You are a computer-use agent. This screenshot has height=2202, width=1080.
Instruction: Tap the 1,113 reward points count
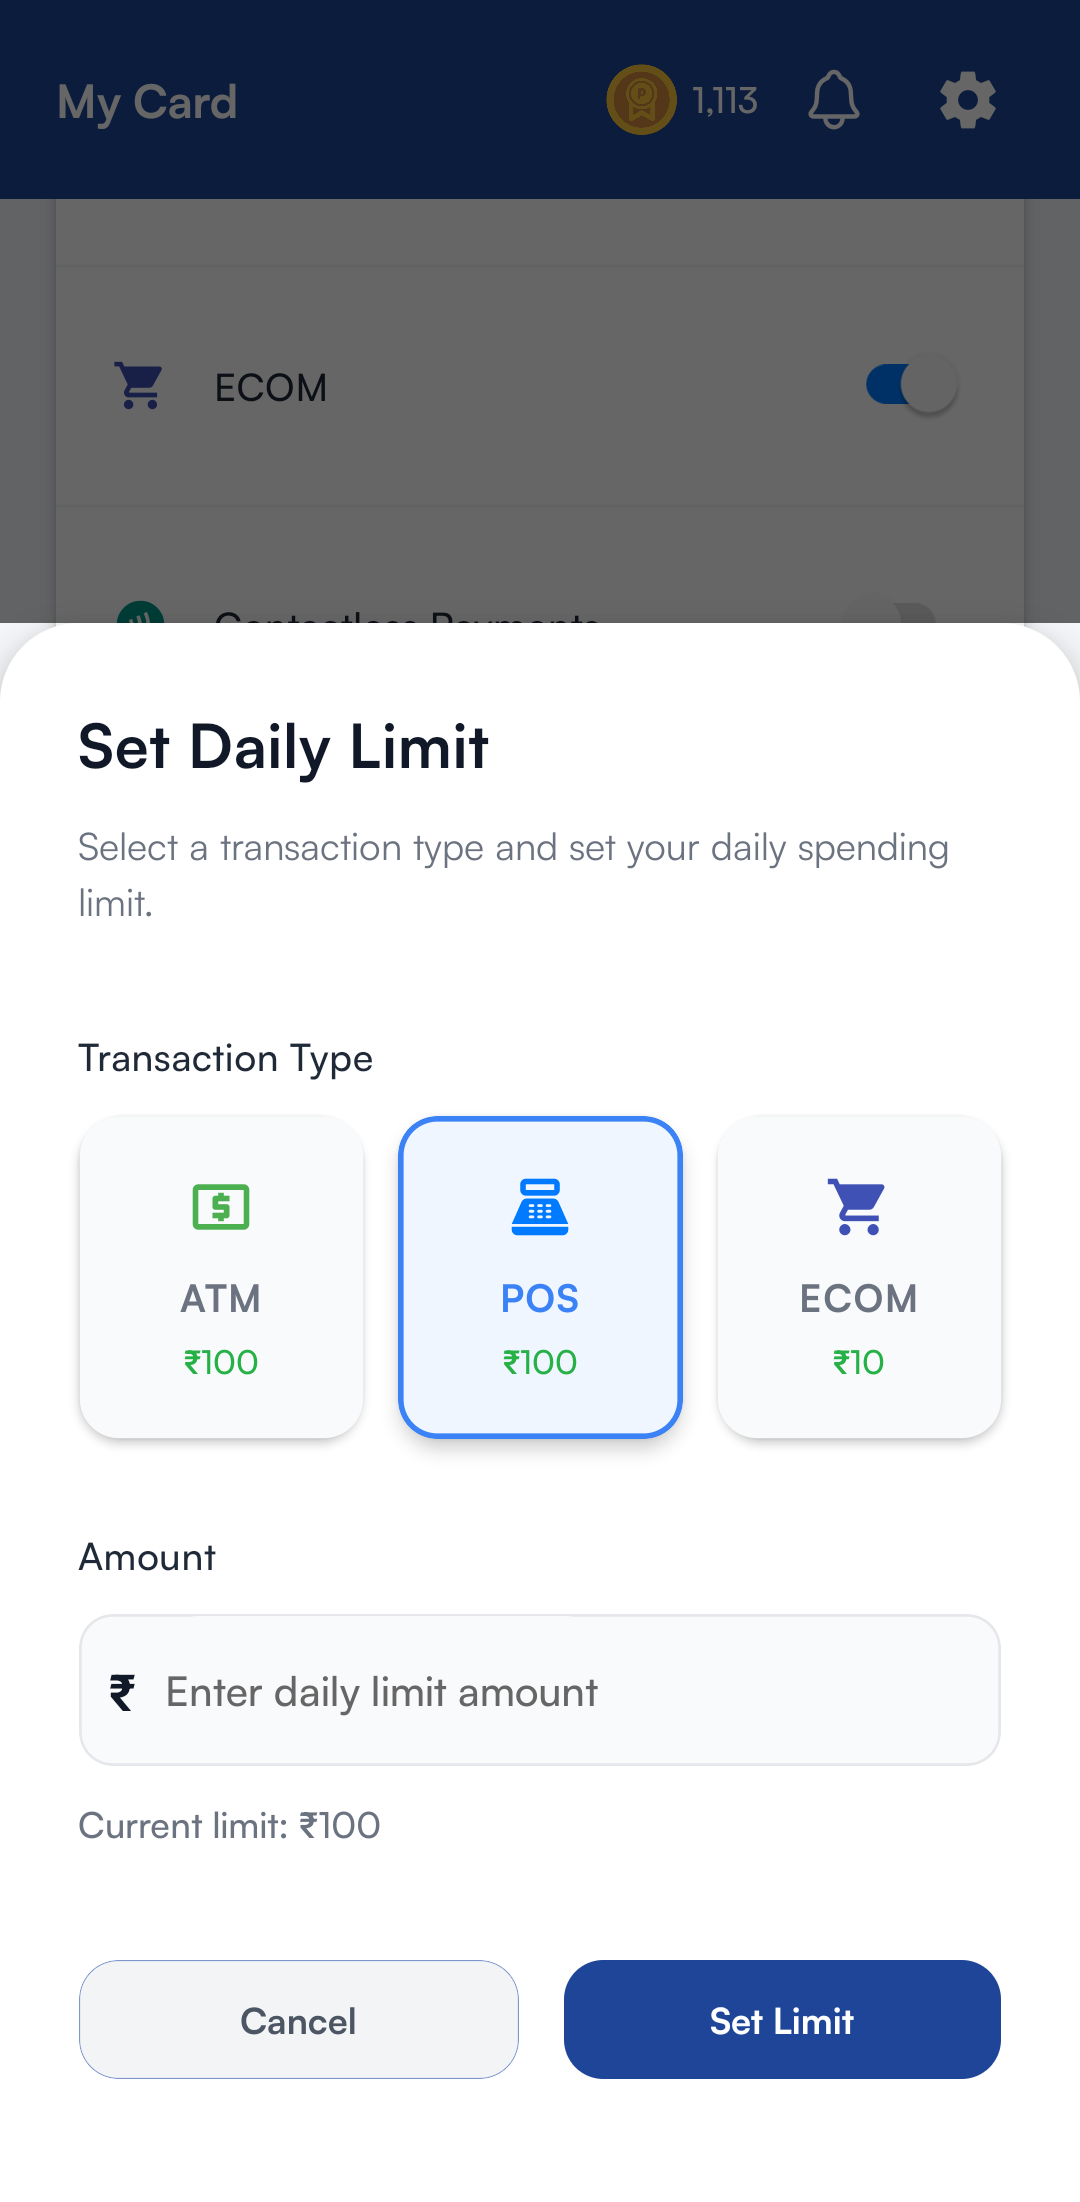click(725, 101)
